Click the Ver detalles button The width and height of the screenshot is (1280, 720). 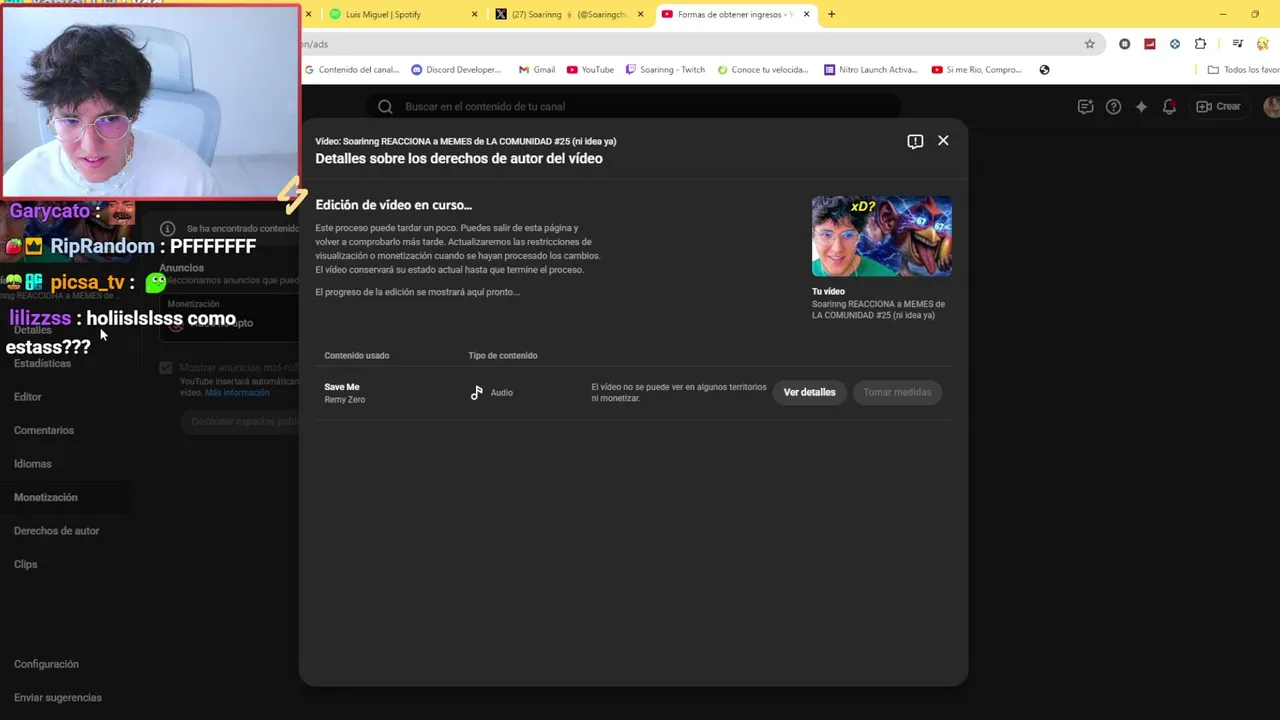pyautogui.click(x=809, y=392)
